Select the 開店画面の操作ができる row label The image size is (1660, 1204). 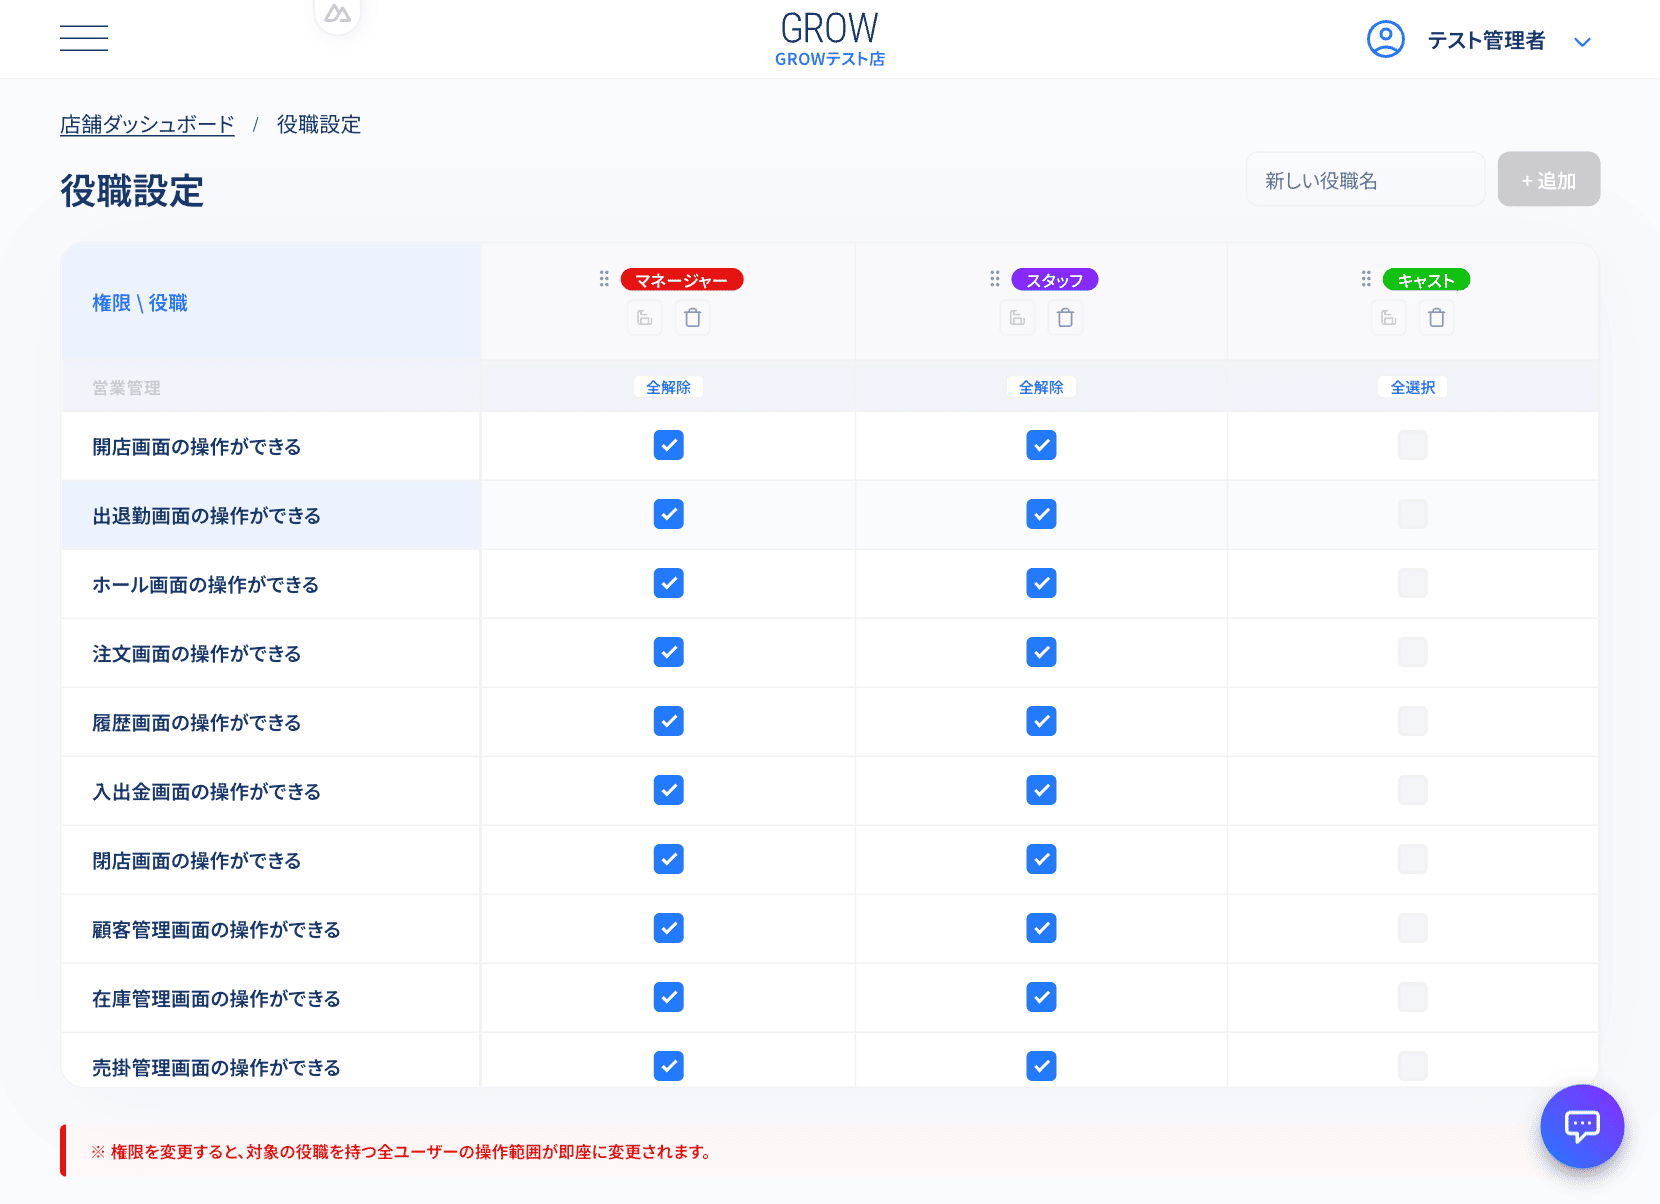click(196, 447)
